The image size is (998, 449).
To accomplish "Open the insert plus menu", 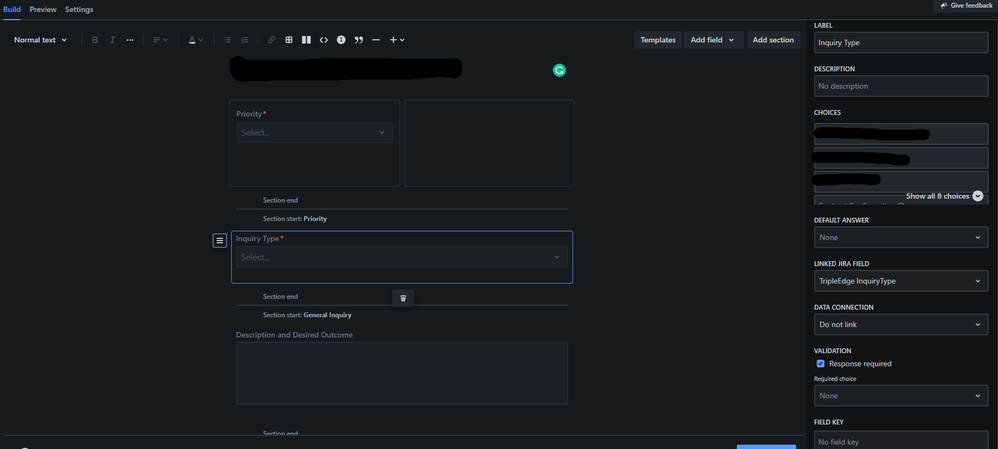I will click(397, 39).
